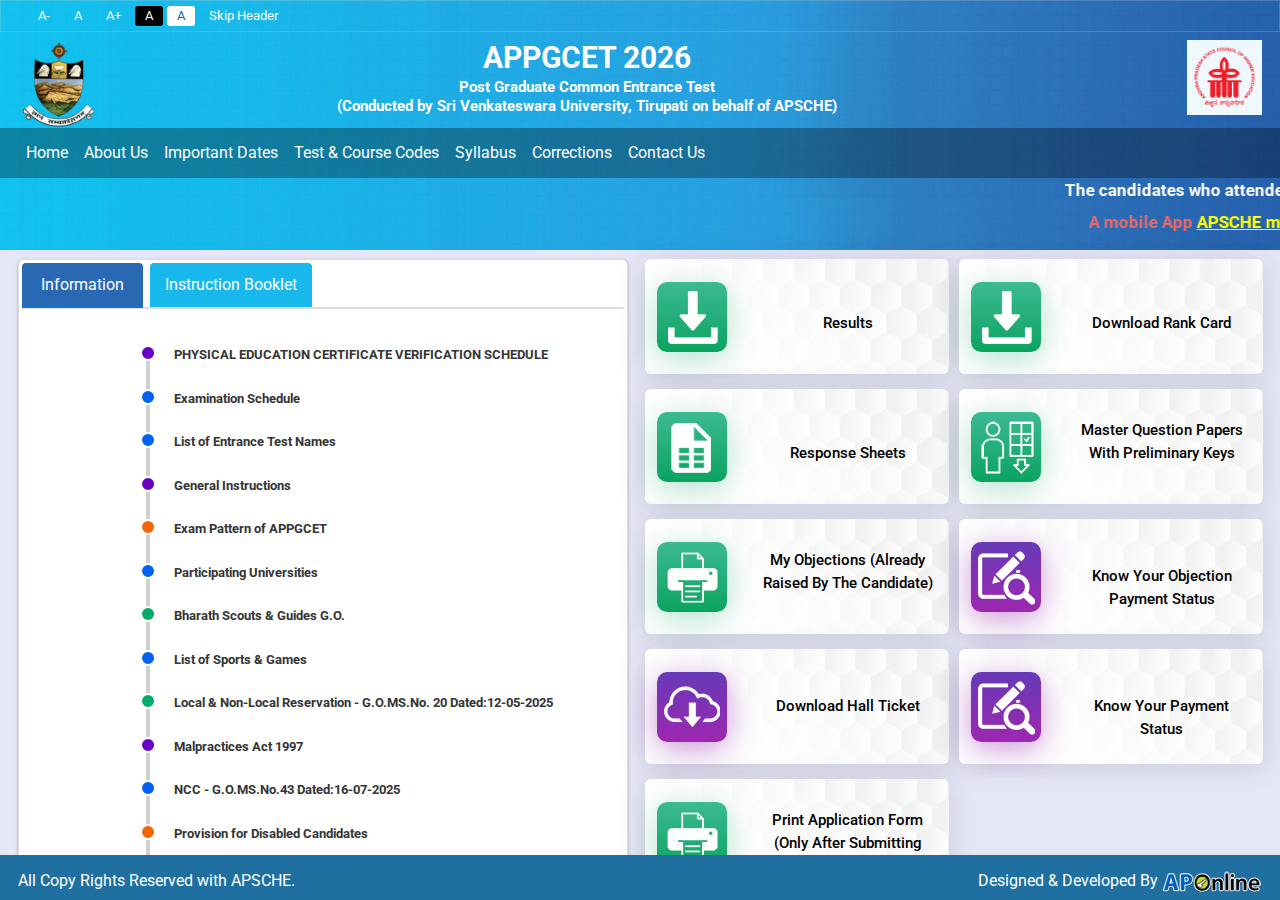Click the Skip Header link
The width and height of the screenshot is (1280, 900).
click(x=244, y=16)
